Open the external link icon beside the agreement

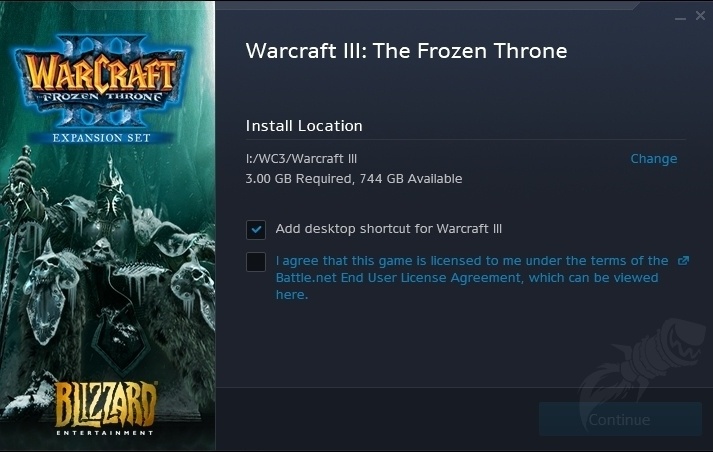tap(683, 261)
